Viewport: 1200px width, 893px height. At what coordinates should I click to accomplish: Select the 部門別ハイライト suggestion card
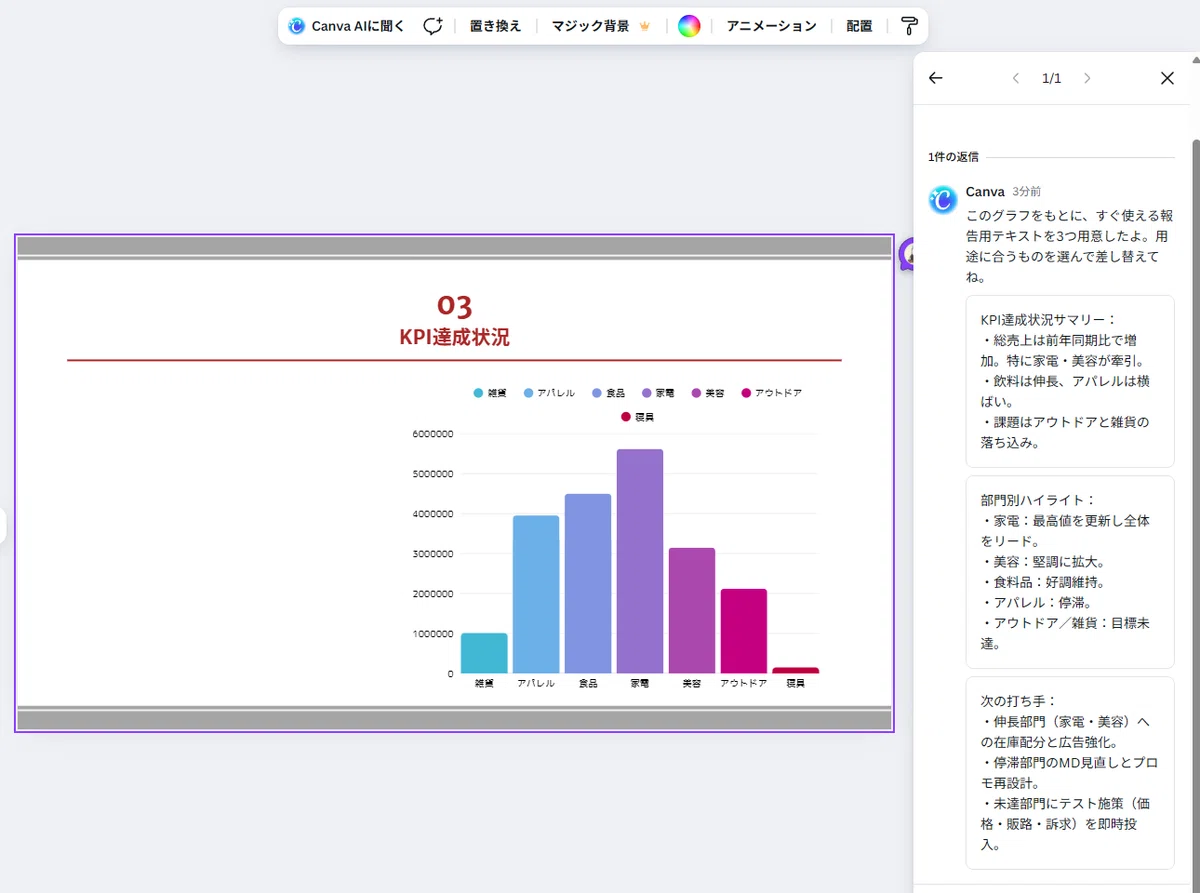[x=1070, y=572]
